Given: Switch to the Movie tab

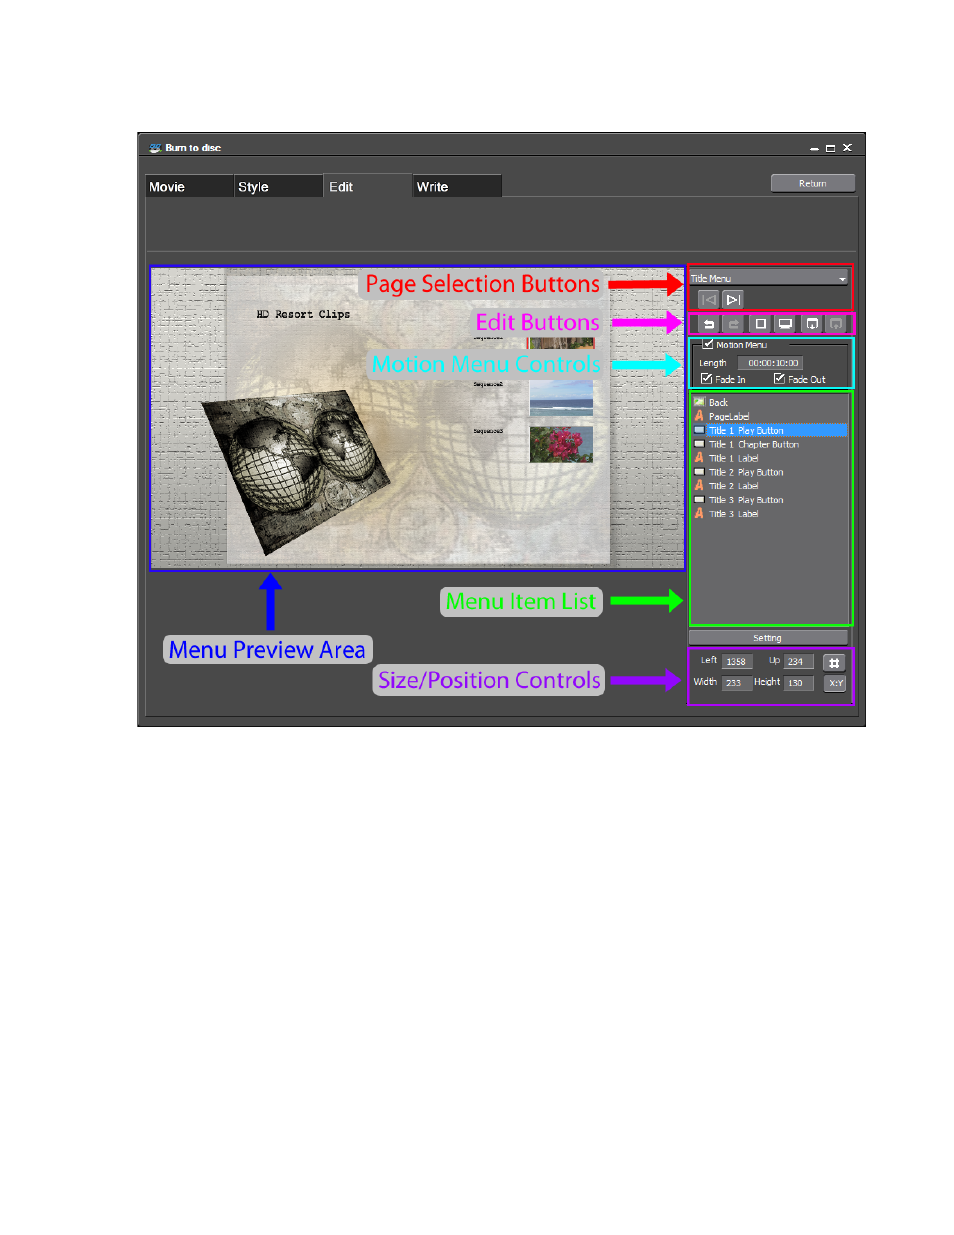Looking at the screenshot, I should pyautogui.click(x=189, y=187).
